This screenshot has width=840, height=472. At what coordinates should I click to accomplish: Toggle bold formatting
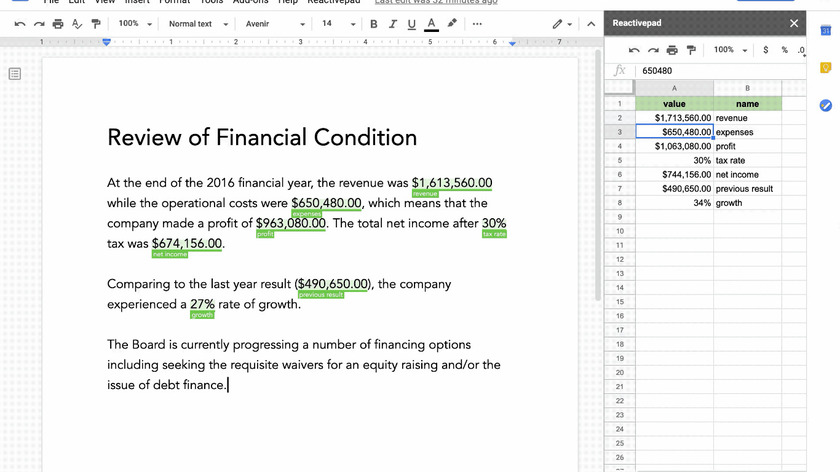[x=374, y=24]
